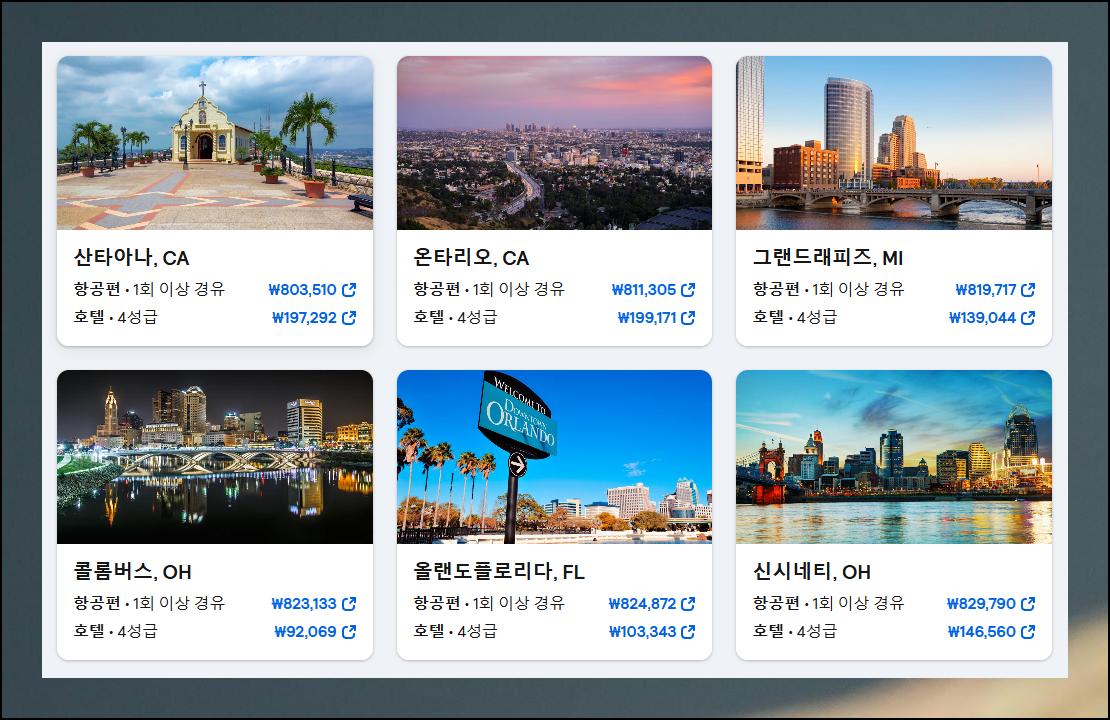Open the 온타리오 hotel price ₩199,171

tap(647, 318)
